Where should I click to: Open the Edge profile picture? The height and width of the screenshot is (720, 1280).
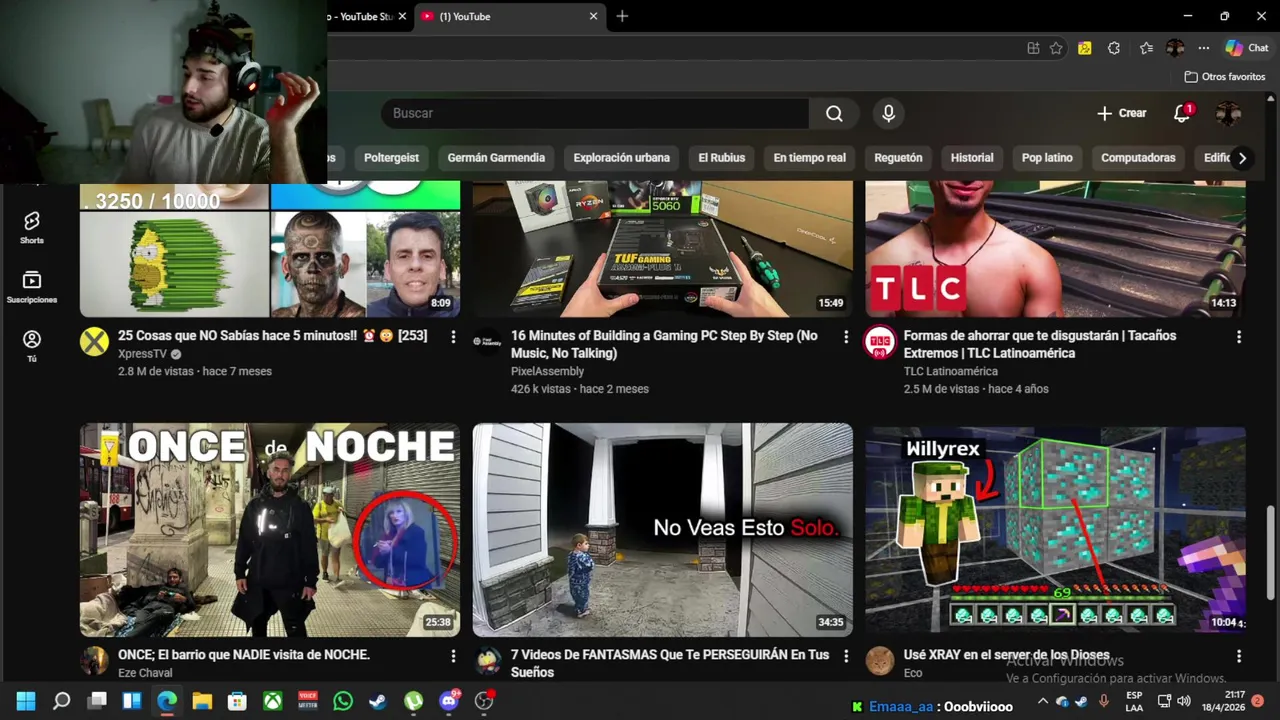(x=1175, y=48)
